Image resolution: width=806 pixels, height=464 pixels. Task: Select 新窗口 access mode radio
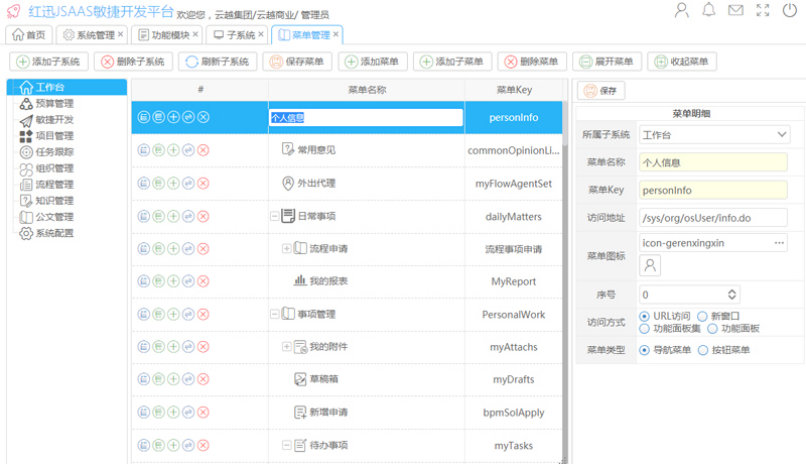[702, 316]
